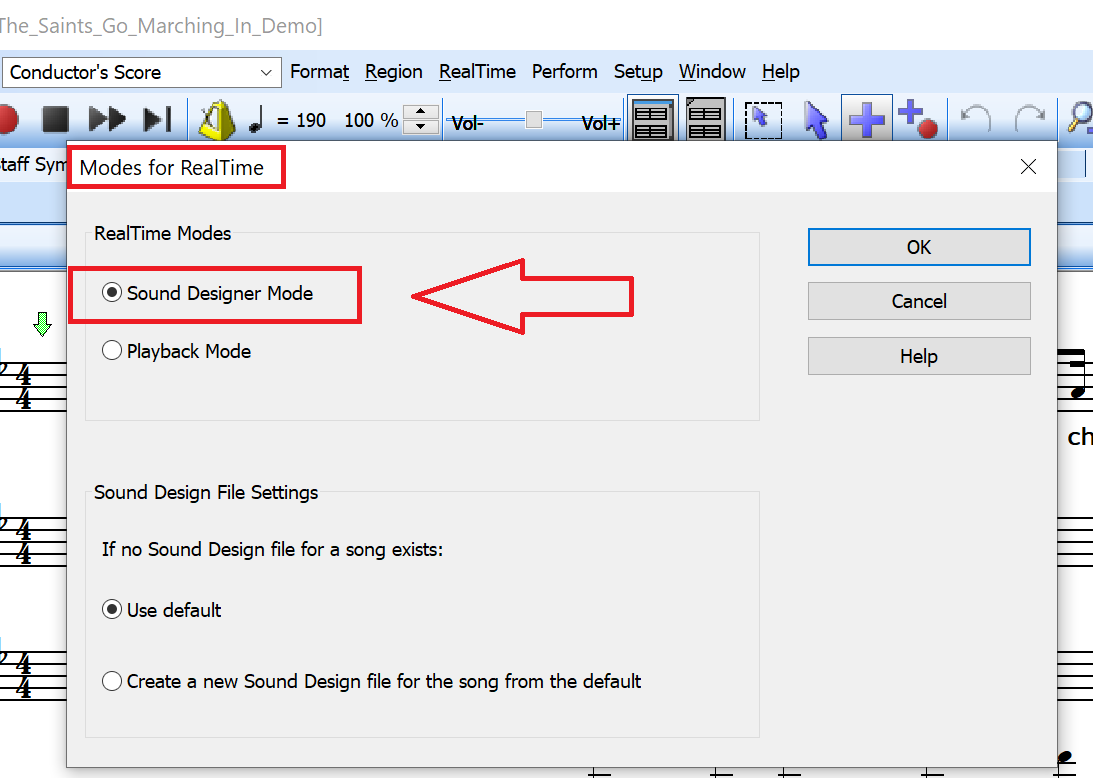
Task: Open the Perform menu
Action: 564,72
